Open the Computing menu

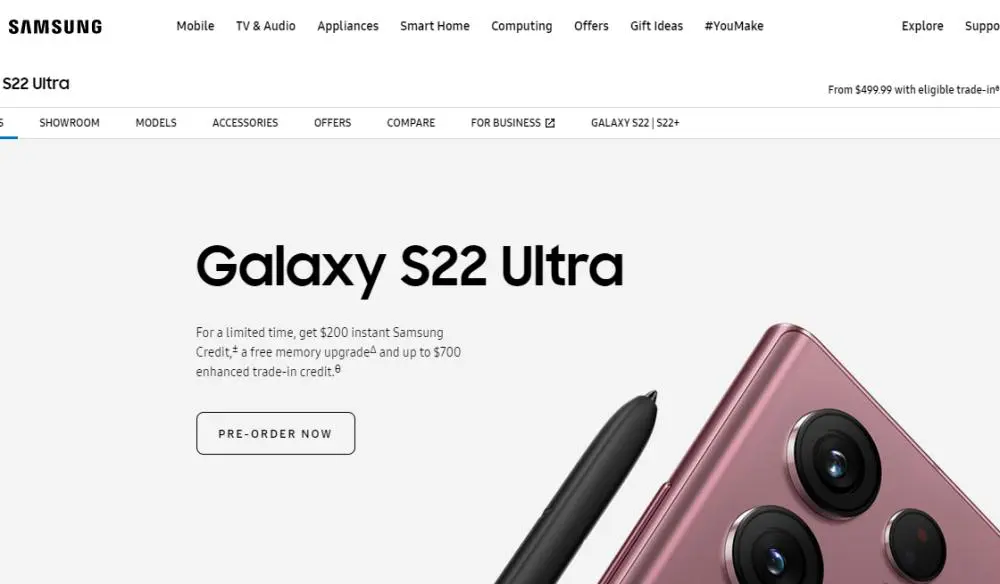coord(522,26)
